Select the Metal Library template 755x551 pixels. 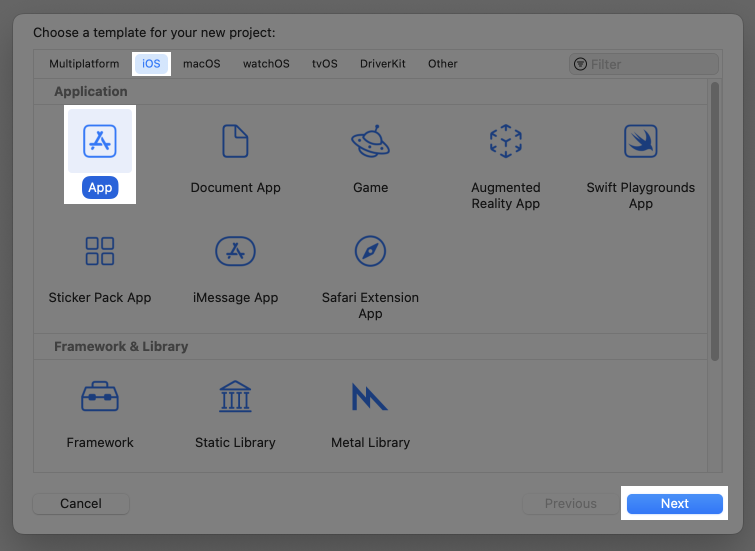tap(370, 398)
